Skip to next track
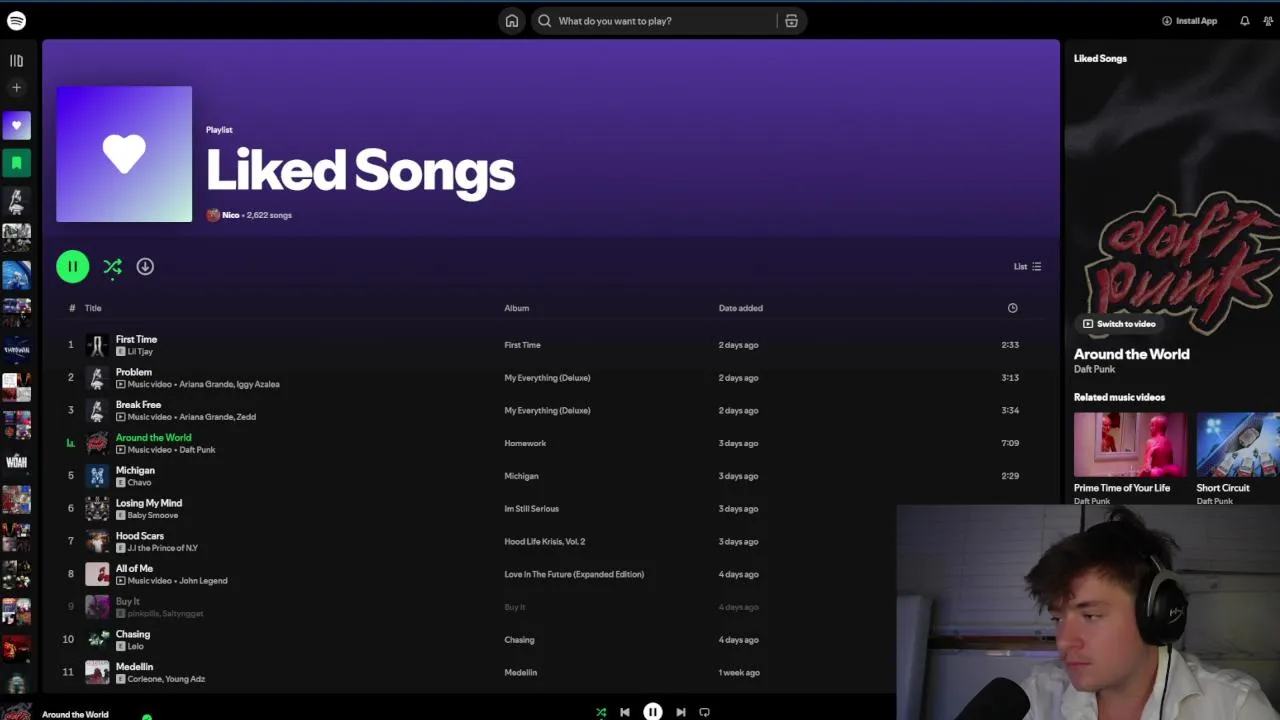 (680, 712)
